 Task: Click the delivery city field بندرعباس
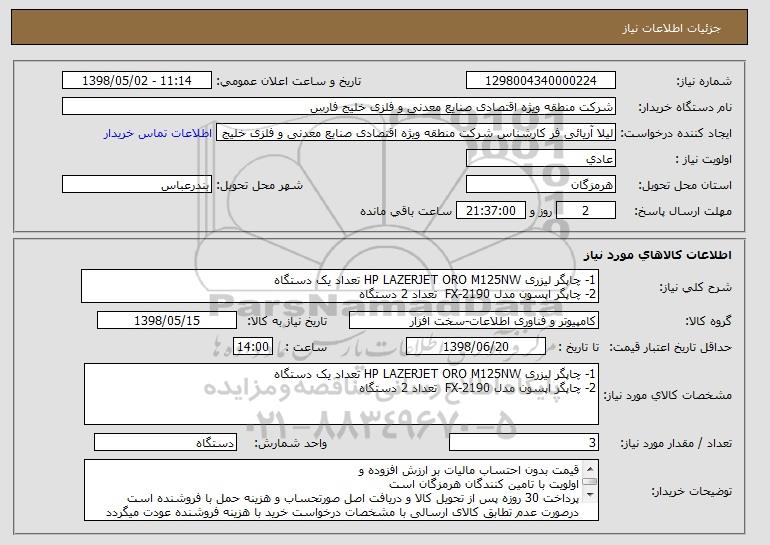(137, 185)
